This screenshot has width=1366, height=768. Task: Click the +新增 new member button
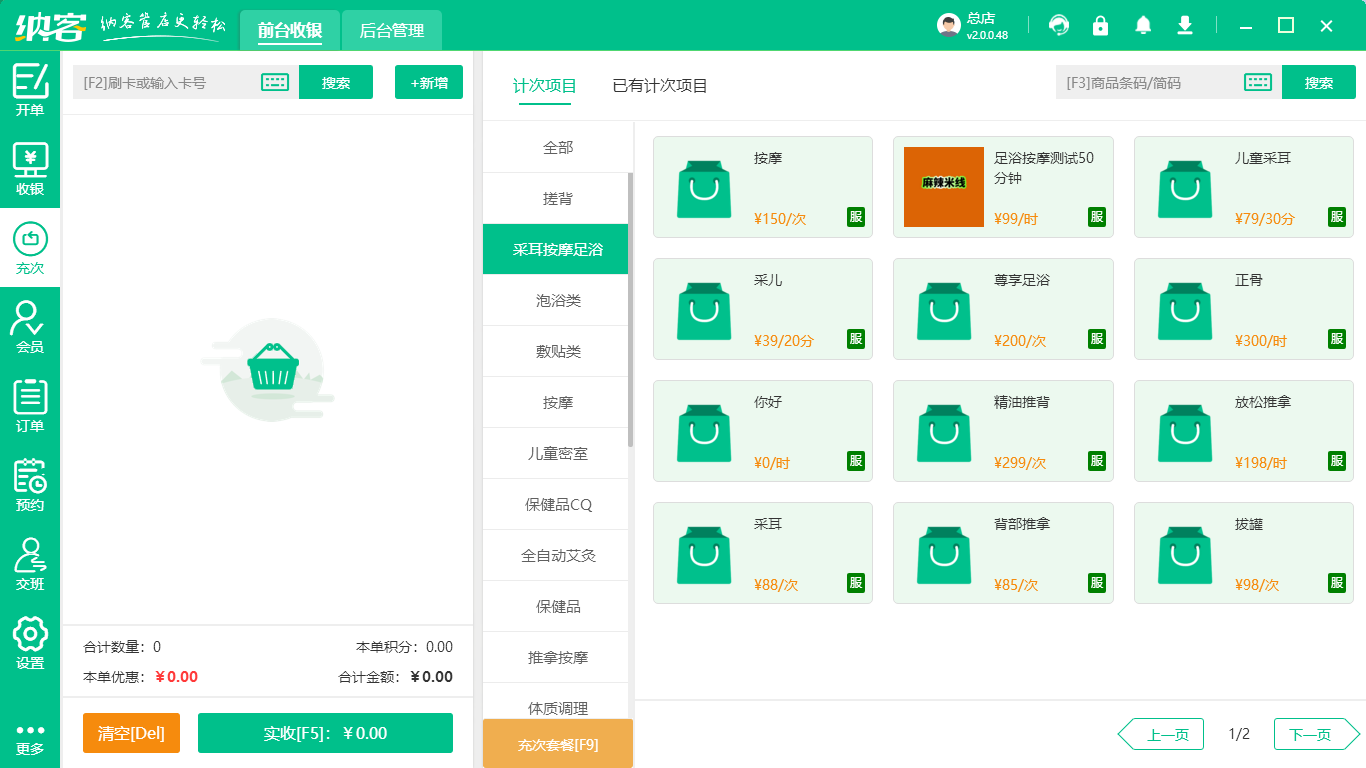point(428,82)
